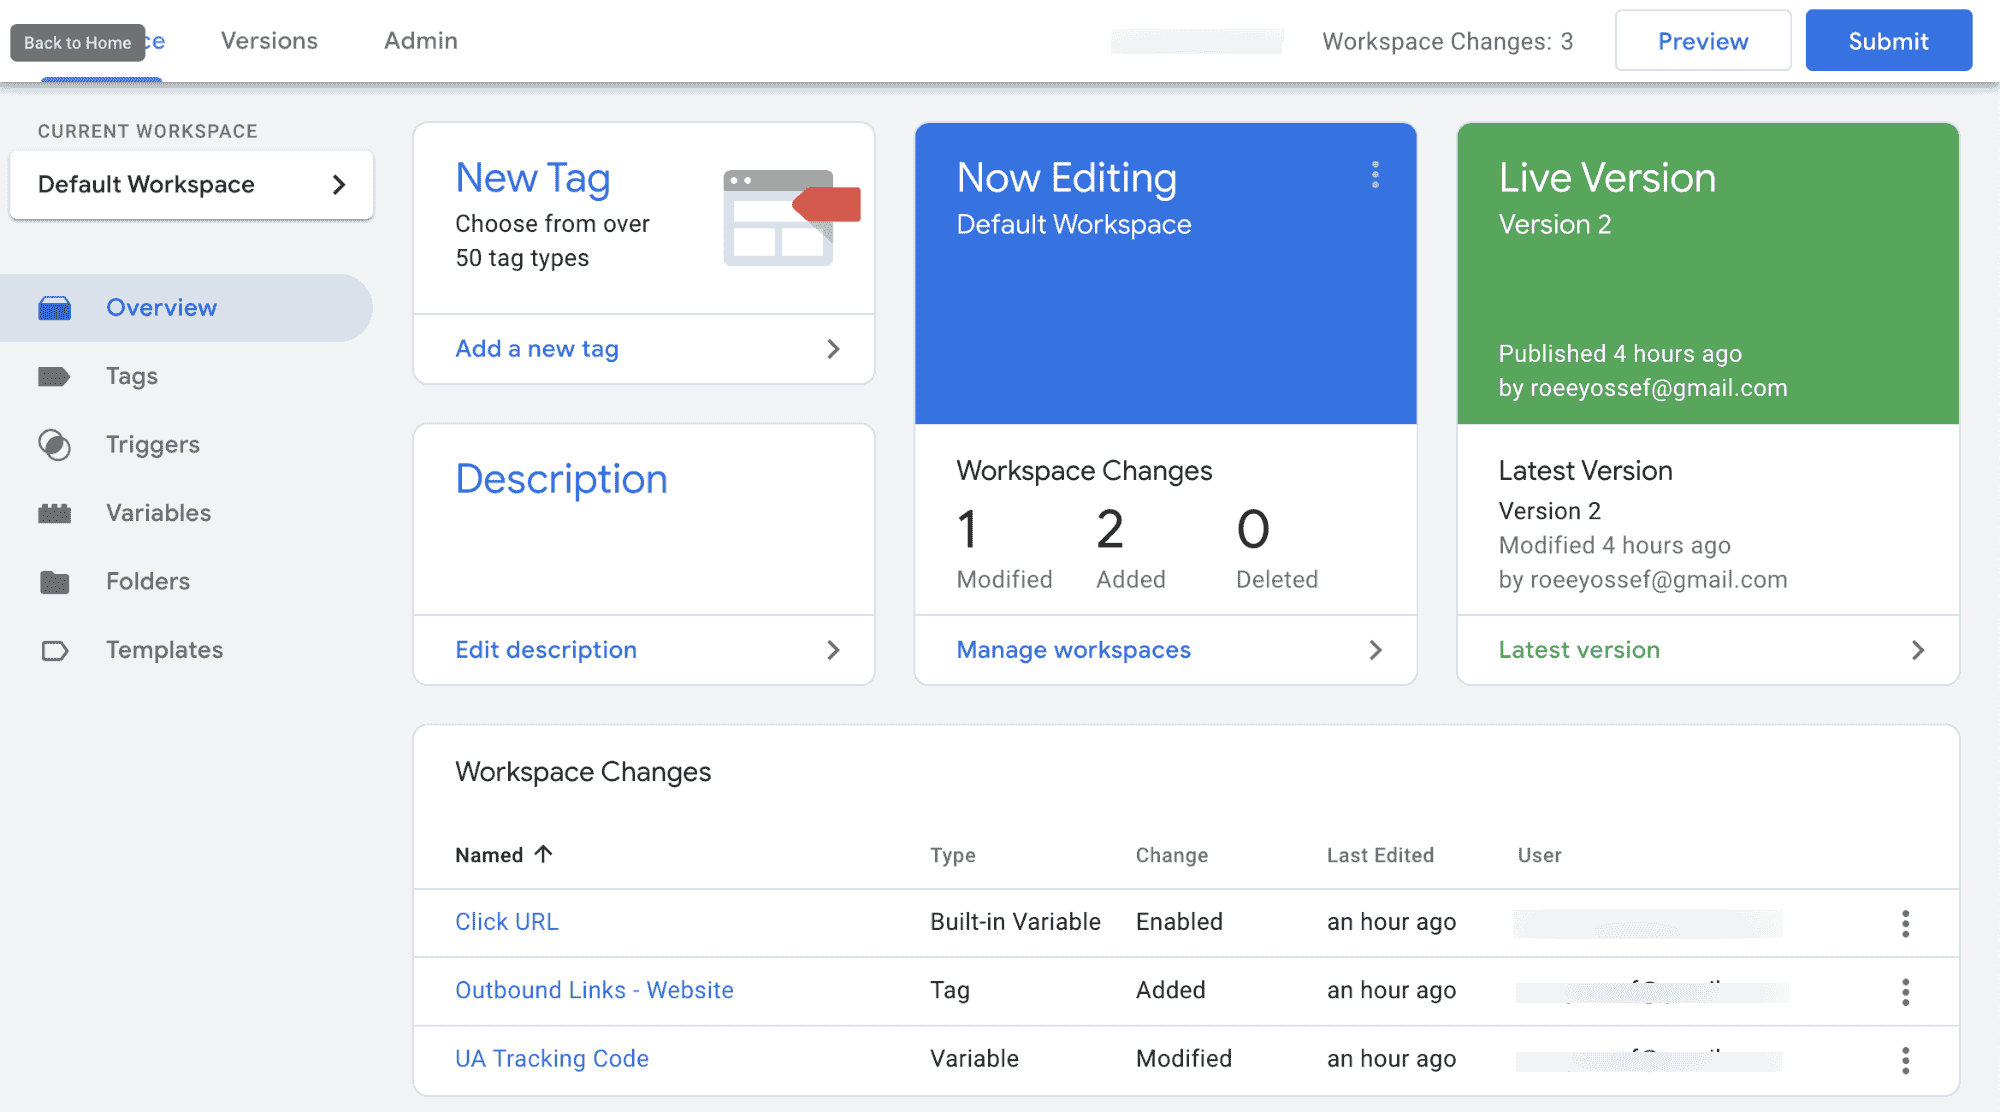
Task: Click the Tags sidebar icon
Action: tap(54, 377)
